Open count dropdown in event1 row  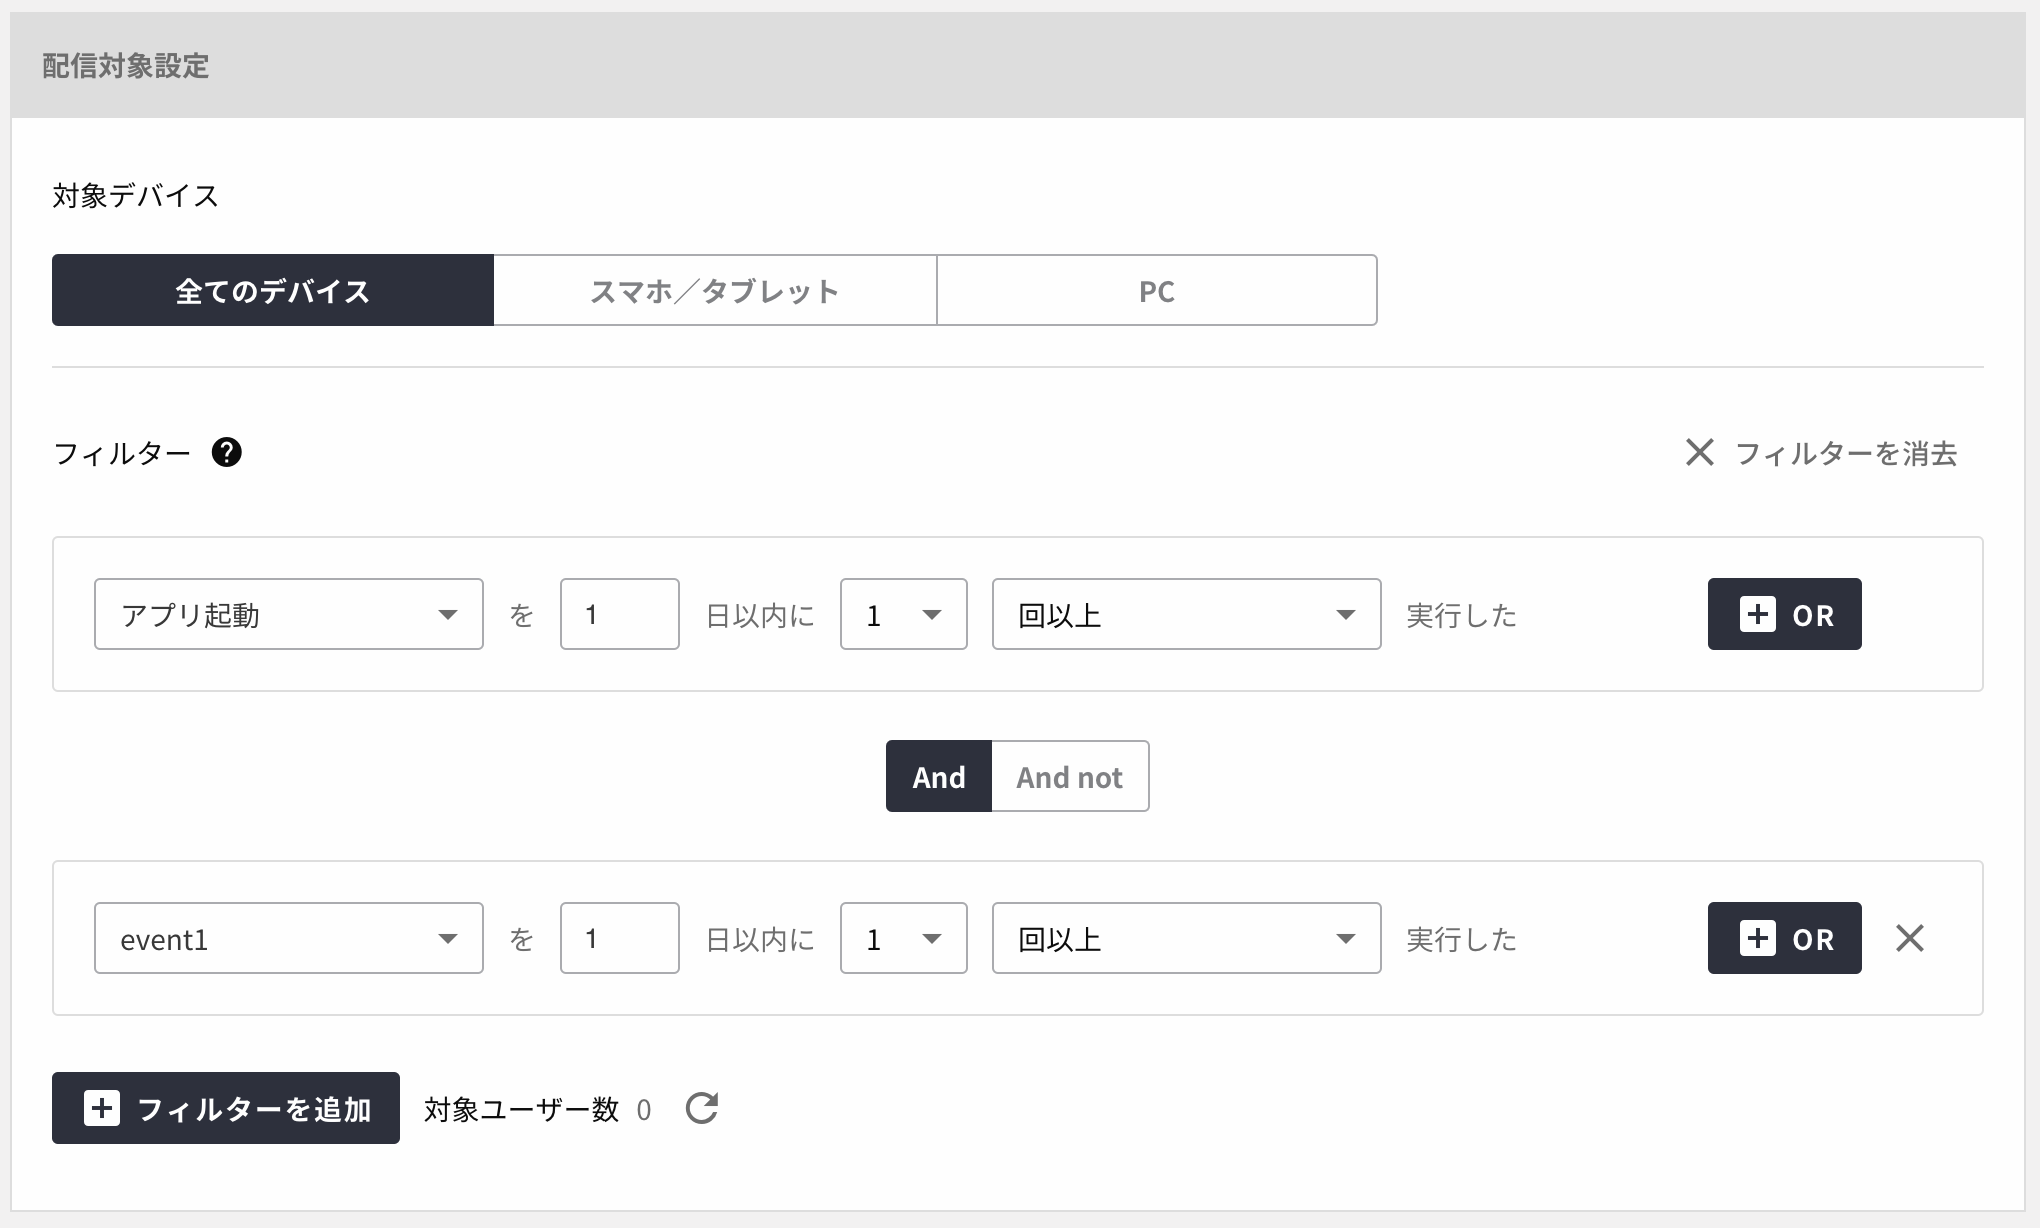click(x=904, y=938)
